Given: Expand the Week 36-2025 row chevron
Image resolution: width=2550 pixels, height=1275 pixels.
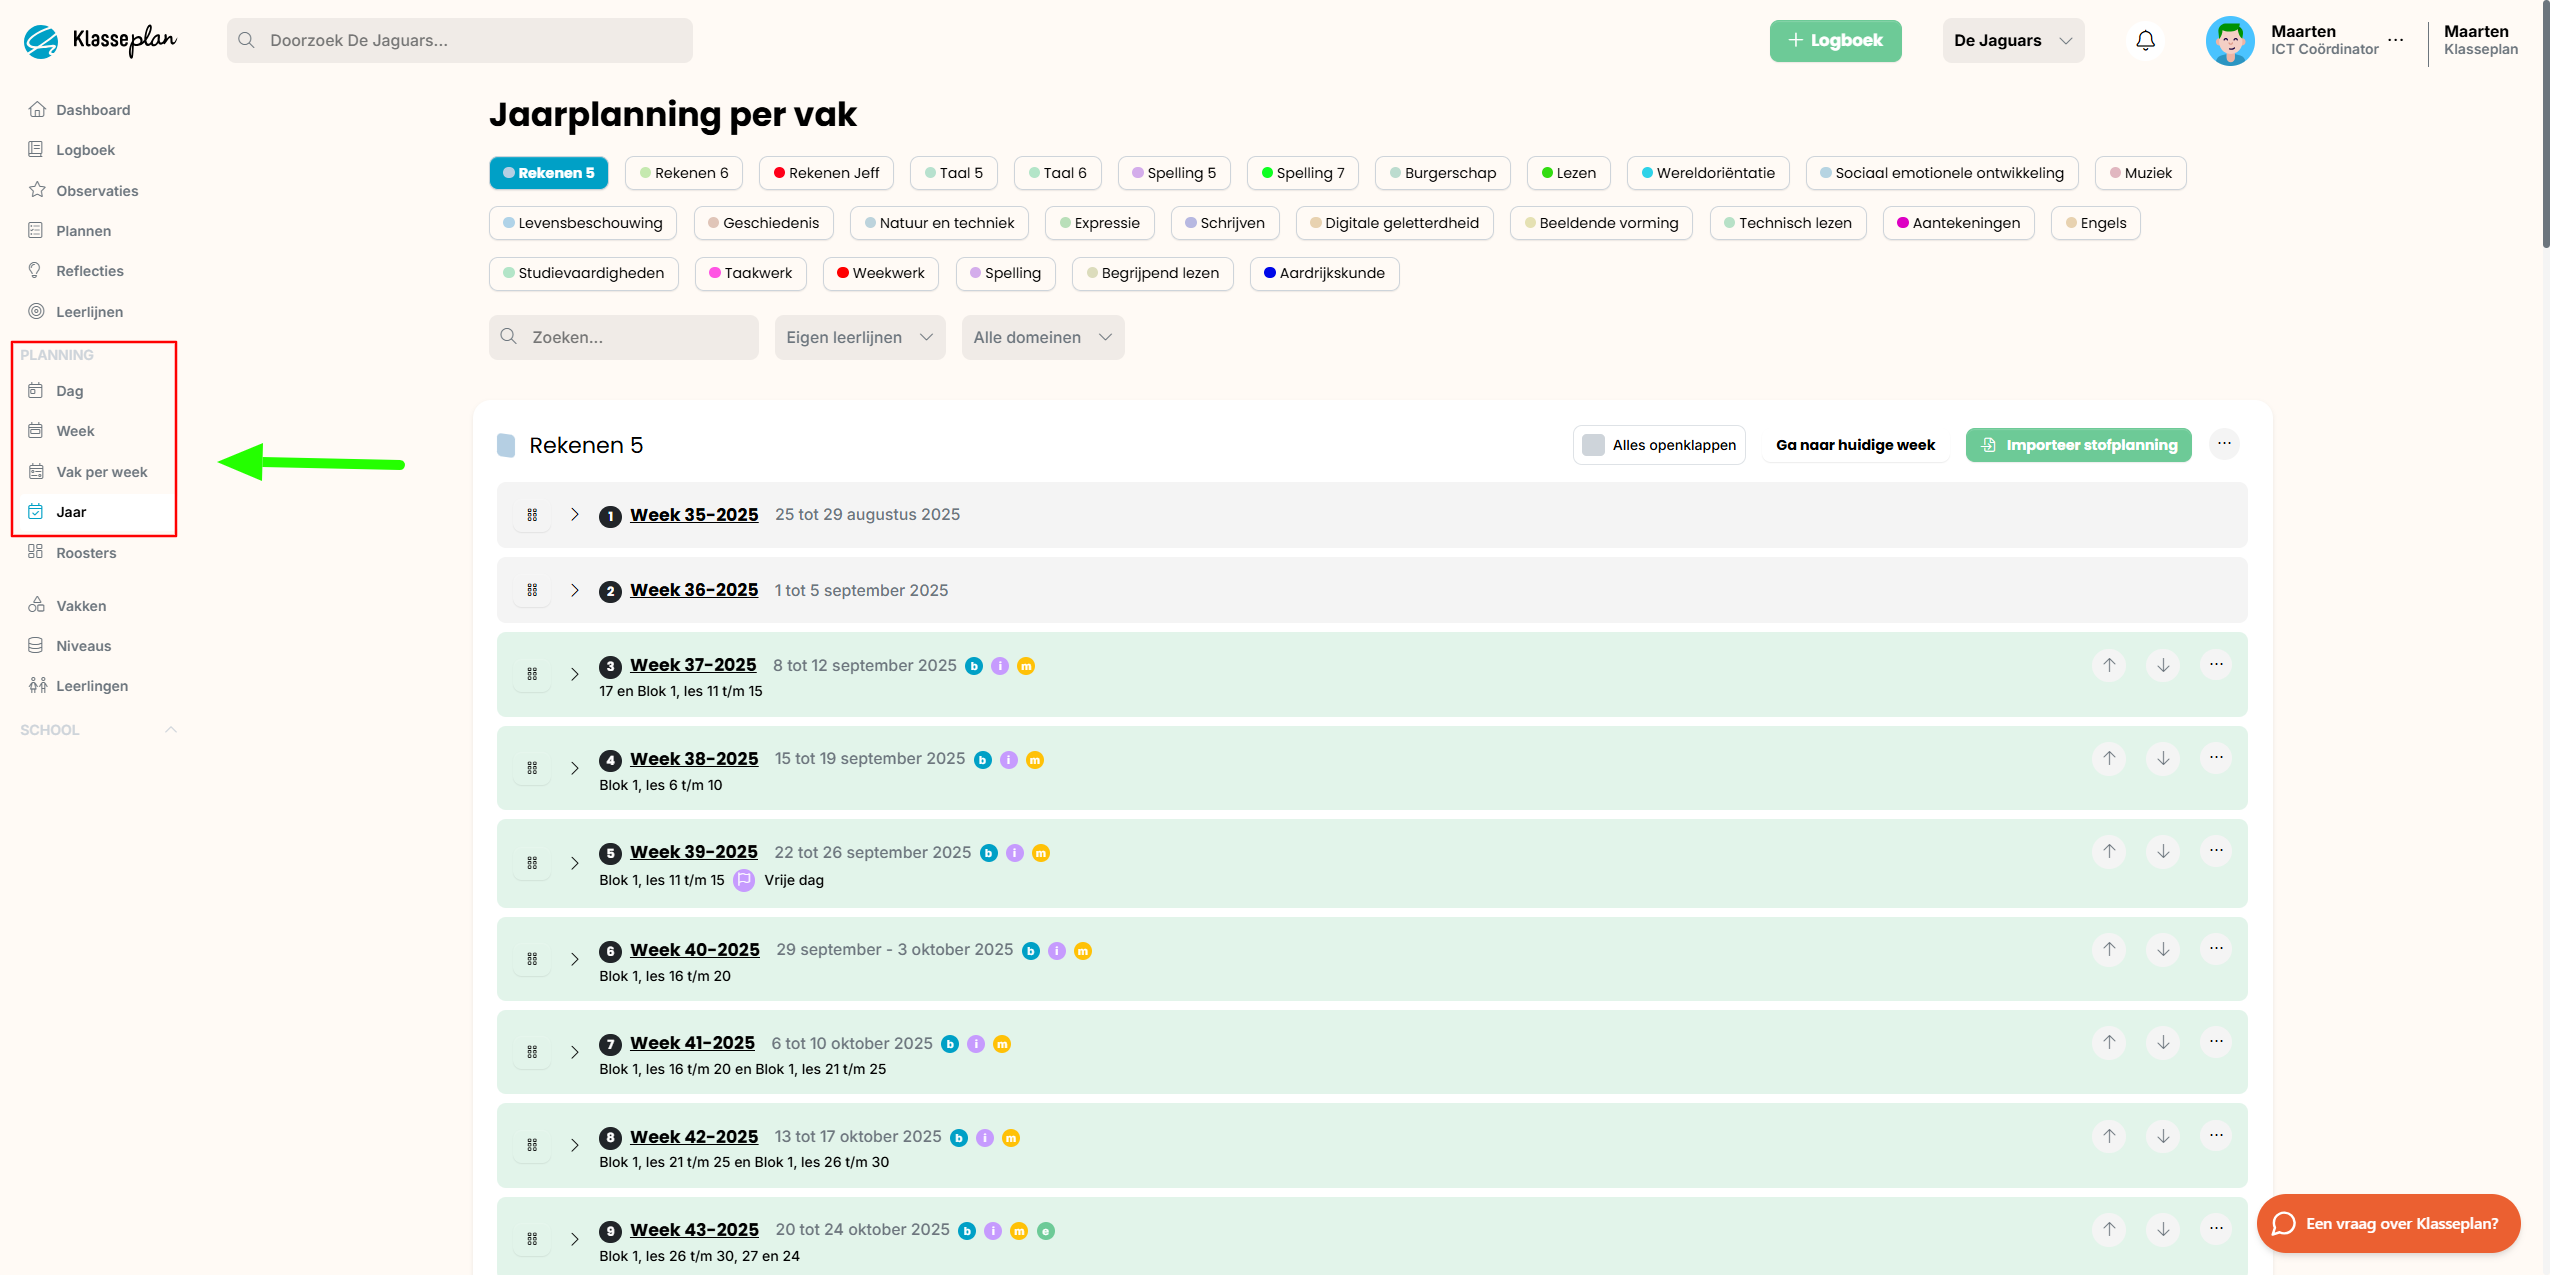Looking at the screenshot, I should pos(575,590).
